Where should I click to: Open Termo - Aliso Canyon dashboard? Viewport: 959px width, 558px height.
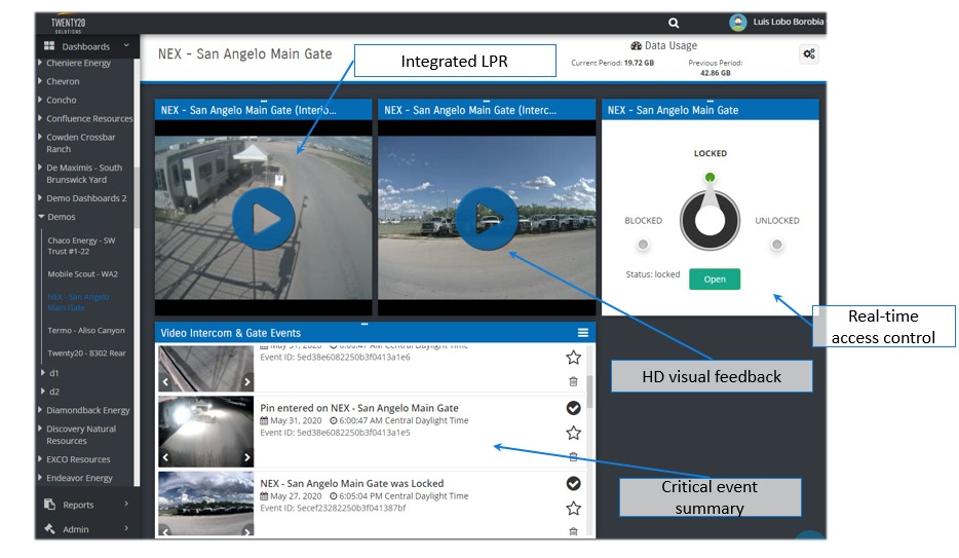86,330
